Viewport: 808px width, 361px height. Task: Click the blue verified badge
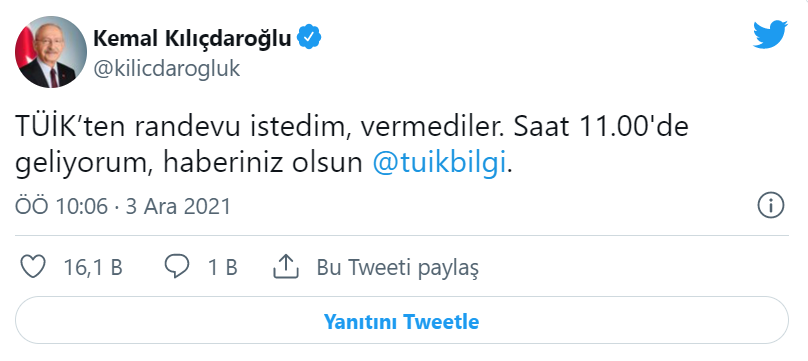point(310,38)
